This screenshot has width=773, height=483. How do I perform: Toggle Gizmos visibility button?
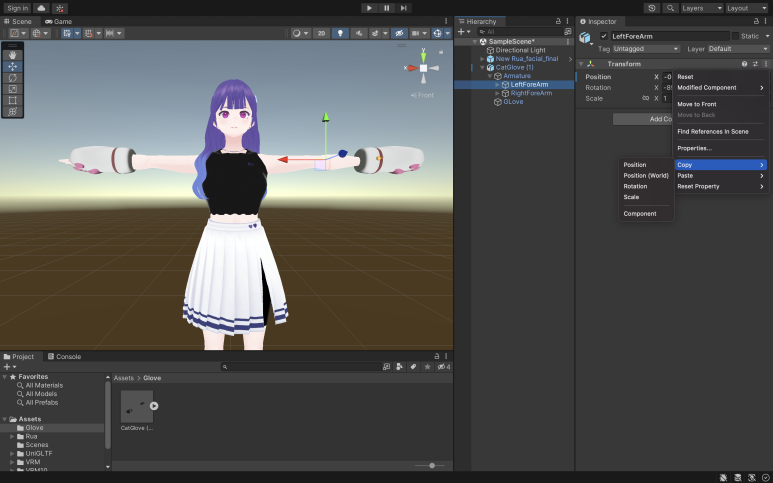point(437,33)
